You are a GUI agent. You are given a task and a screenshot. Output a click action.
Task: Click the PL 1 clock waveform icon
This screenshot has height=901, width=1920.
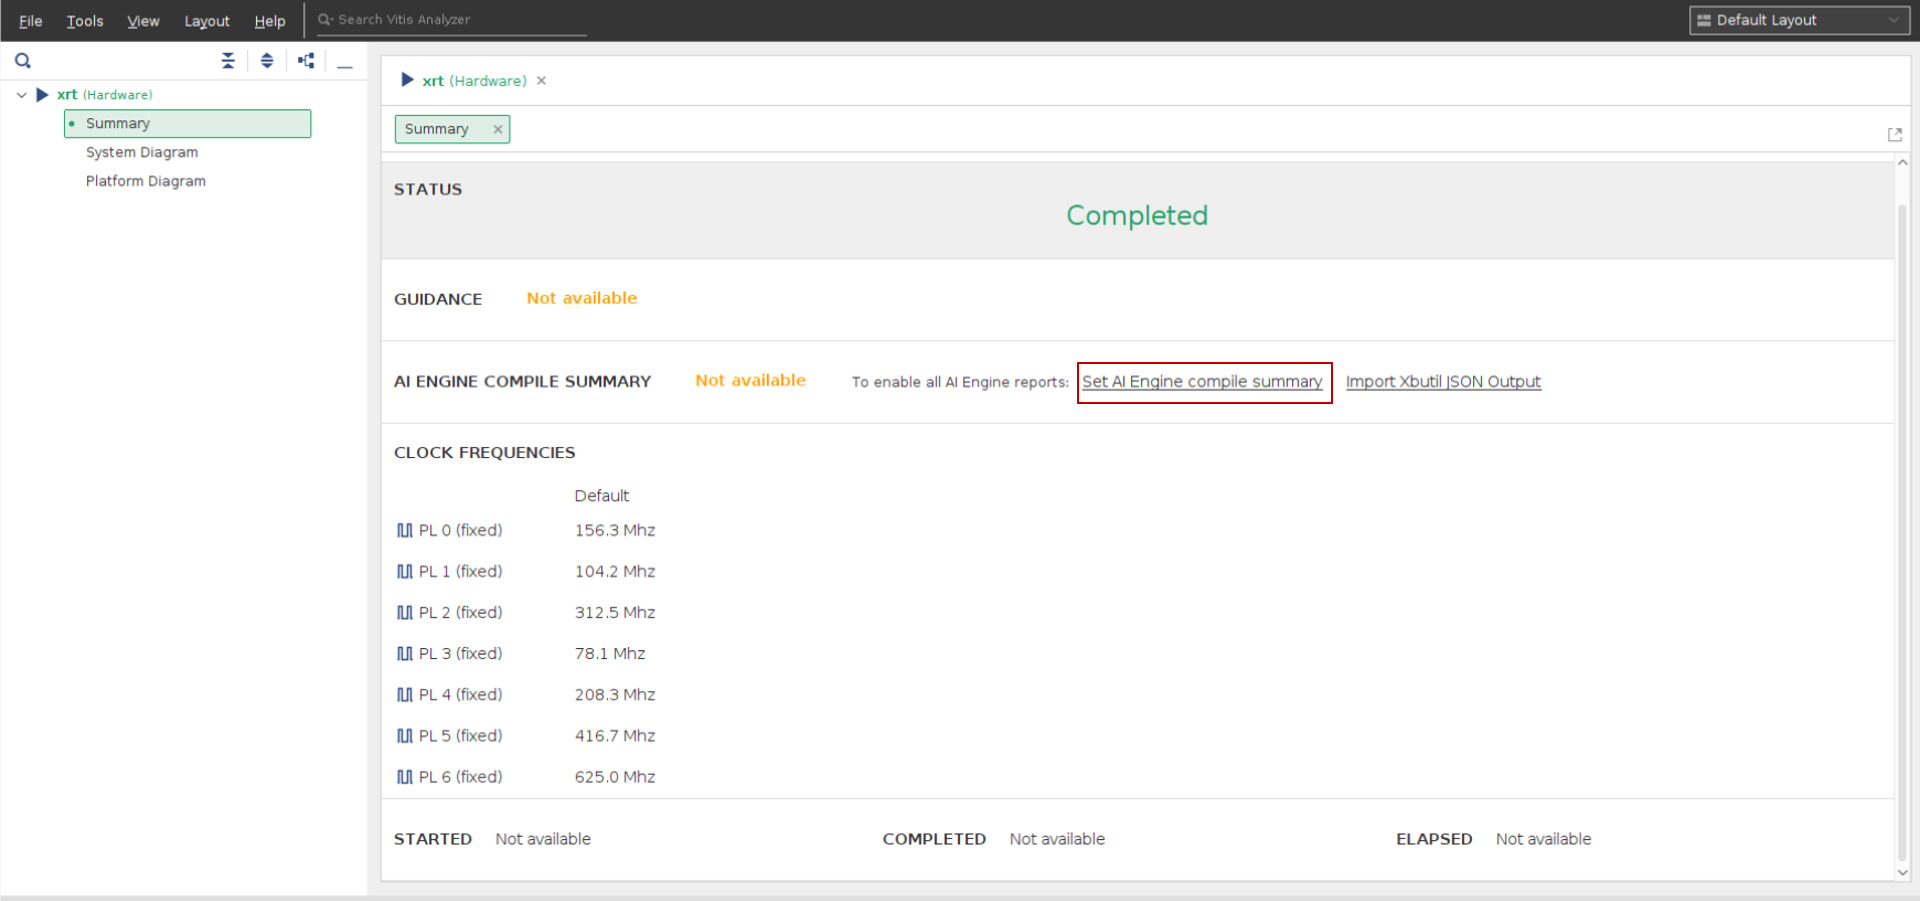pos(404,571)
